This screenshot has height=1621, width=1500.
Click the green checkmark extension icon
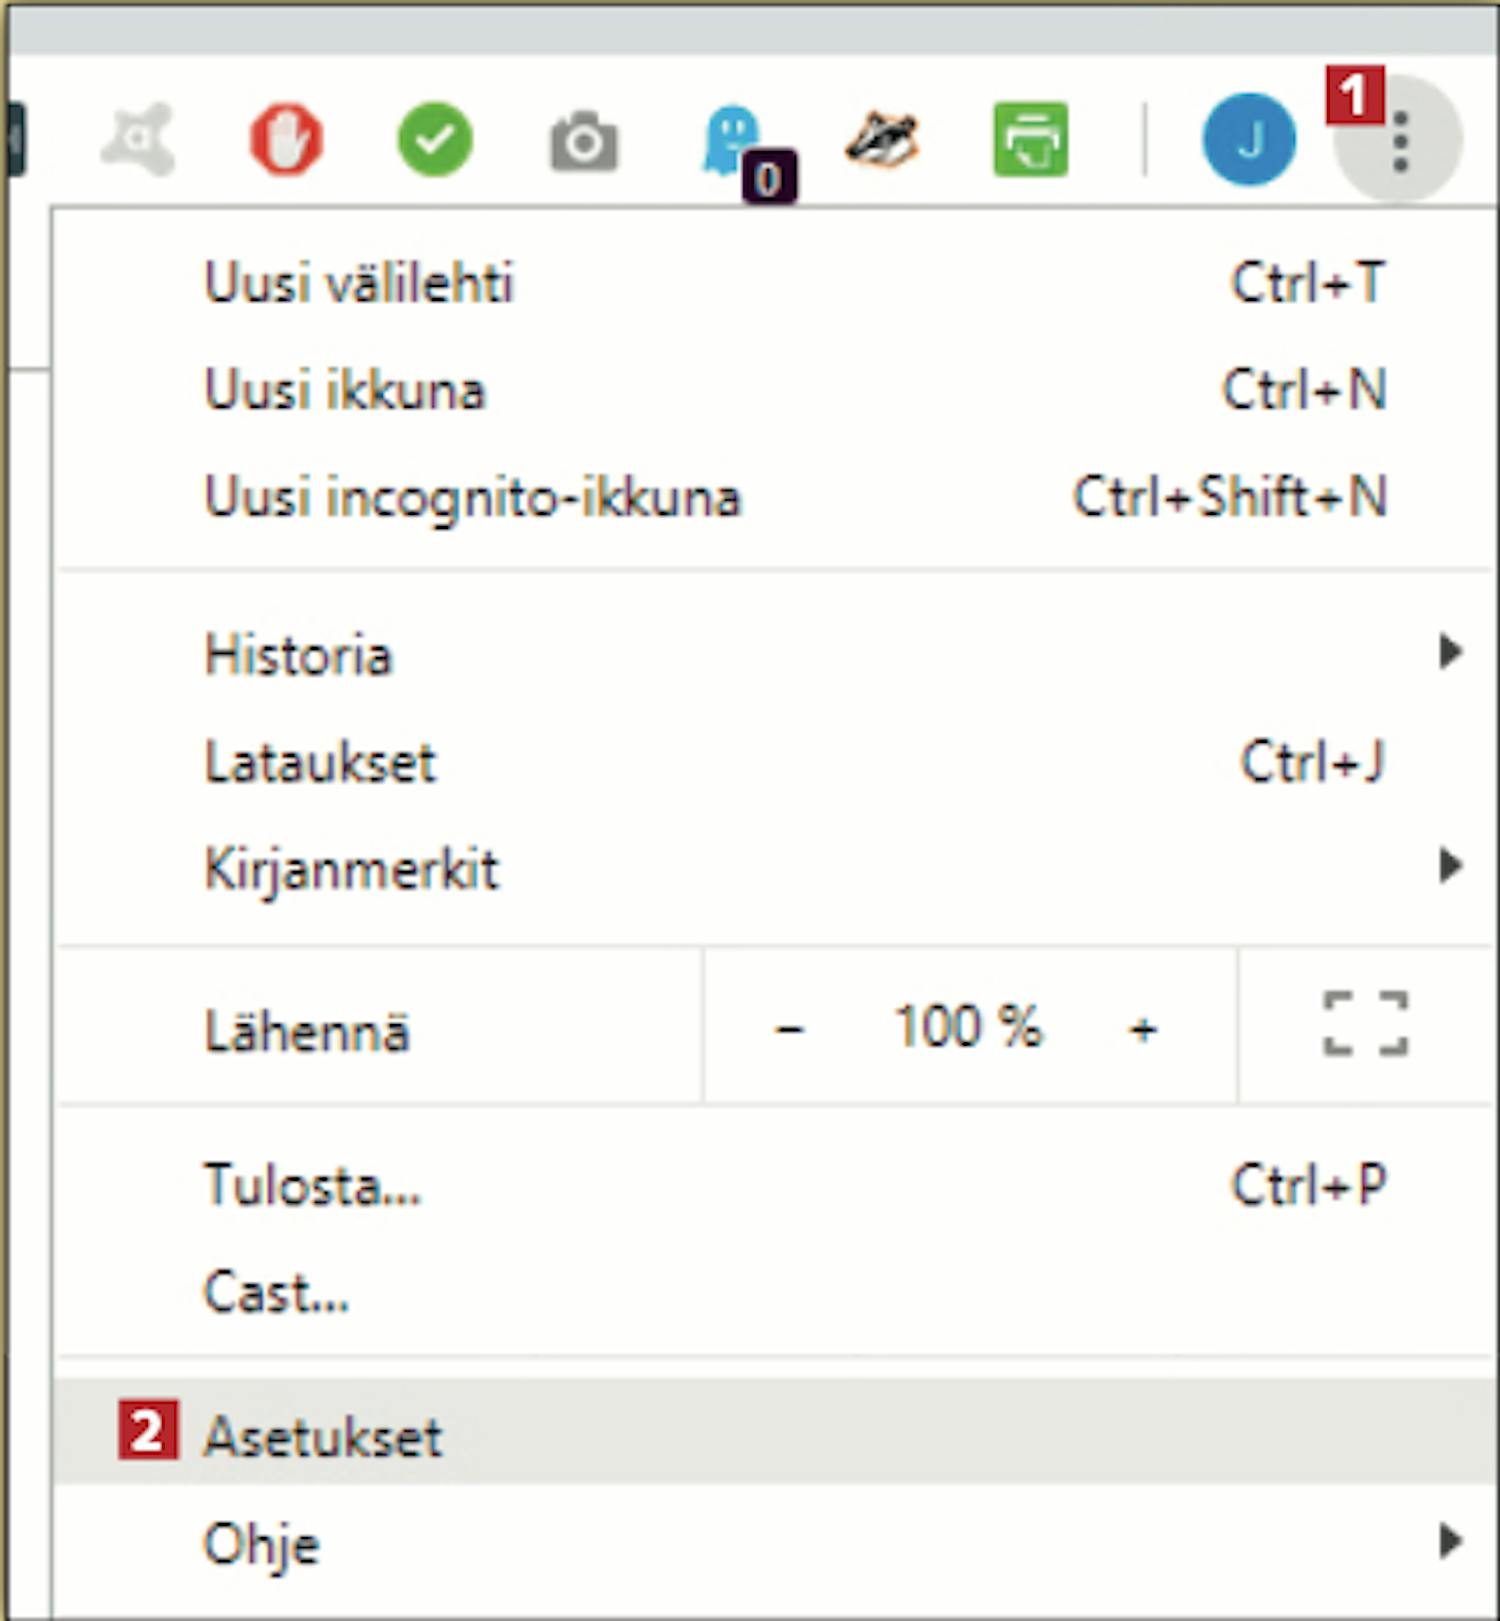435,139
